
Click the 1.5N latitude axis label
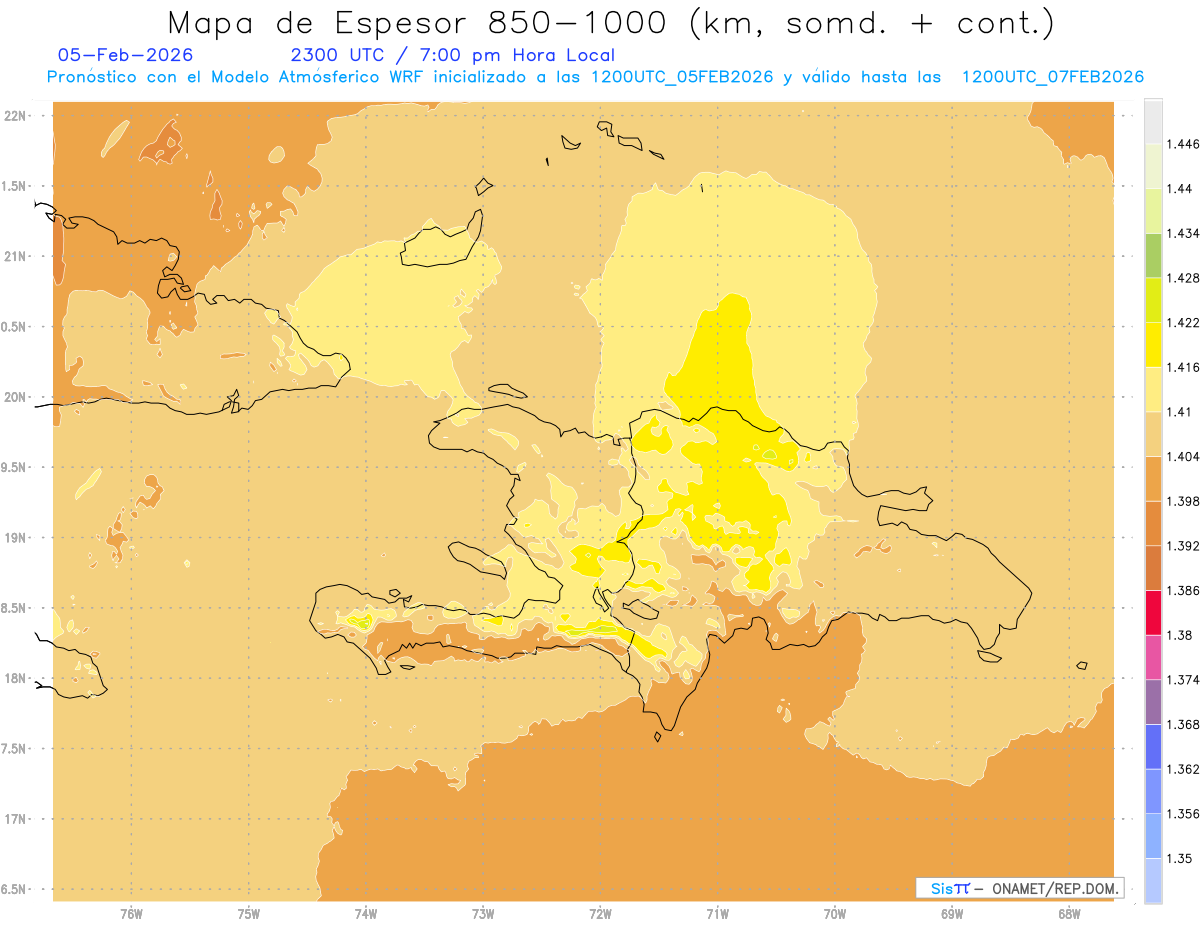click(x=15, y=186)
